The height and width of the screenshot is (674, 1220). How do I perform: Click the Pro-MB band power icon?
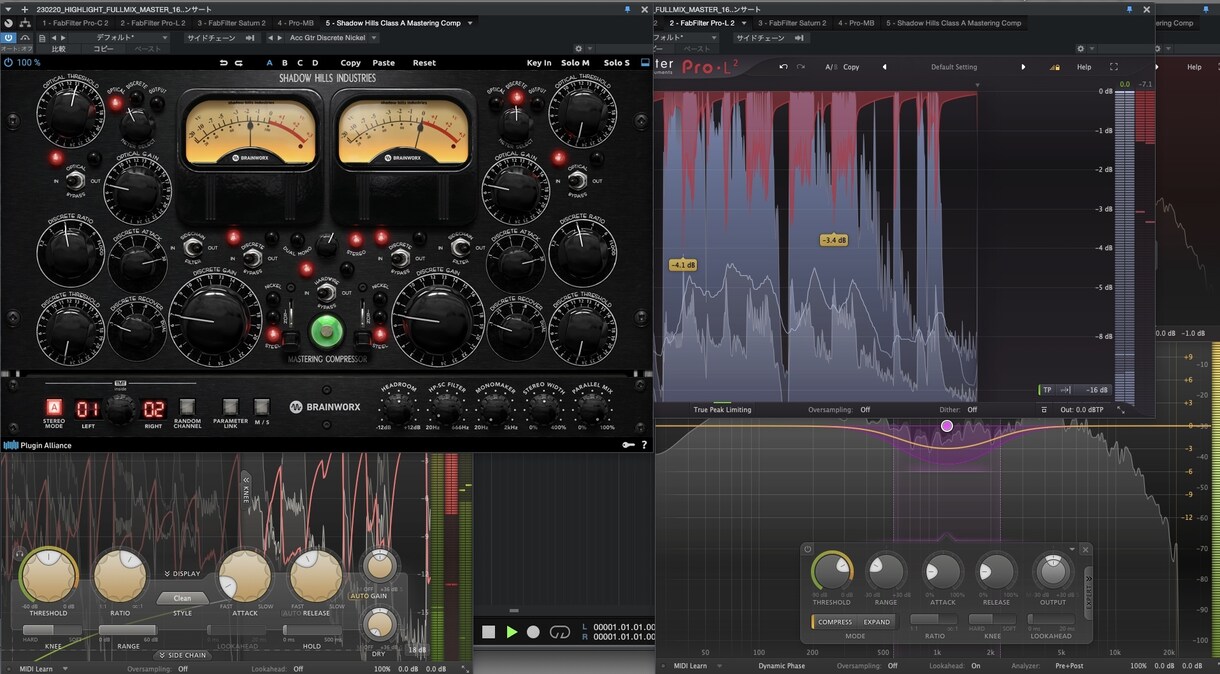[x=808, y=549]
